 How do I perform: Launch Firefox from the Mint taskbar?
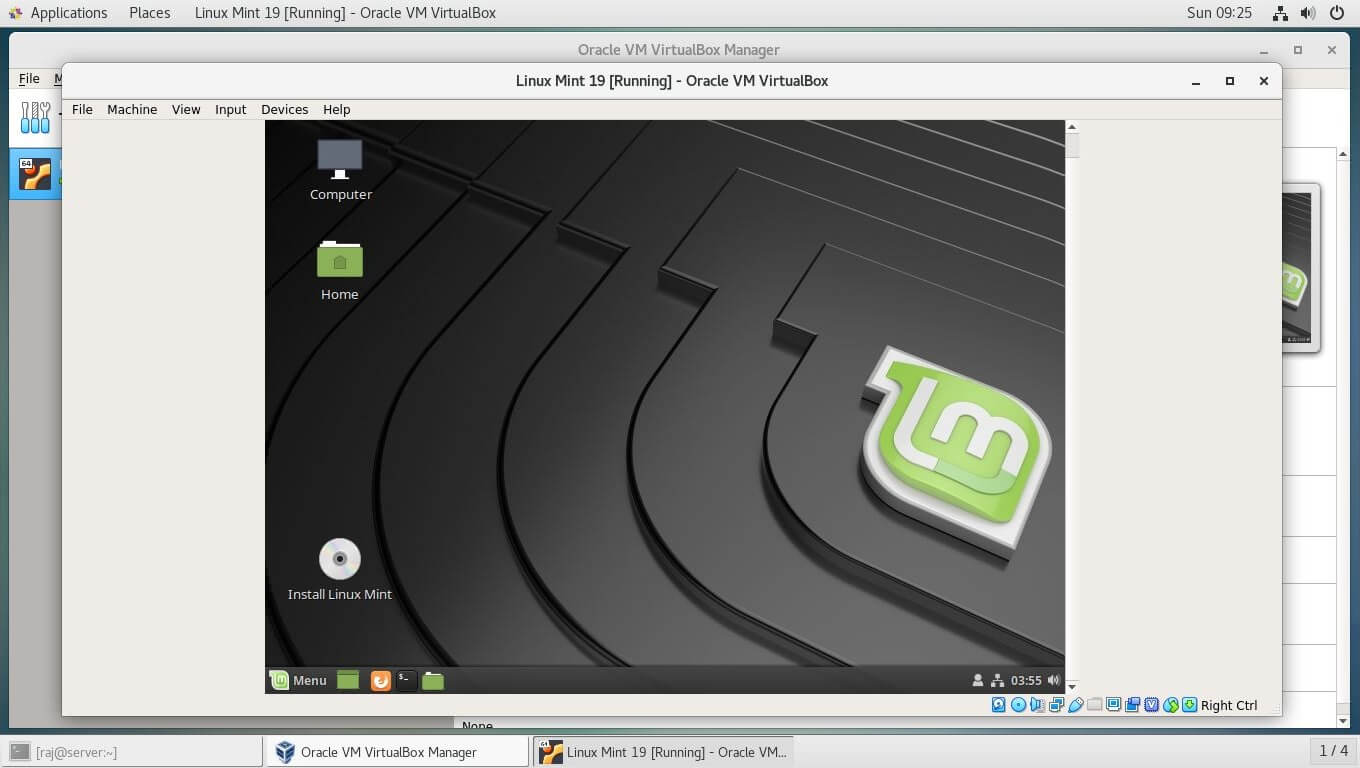(x=380, y=680)
